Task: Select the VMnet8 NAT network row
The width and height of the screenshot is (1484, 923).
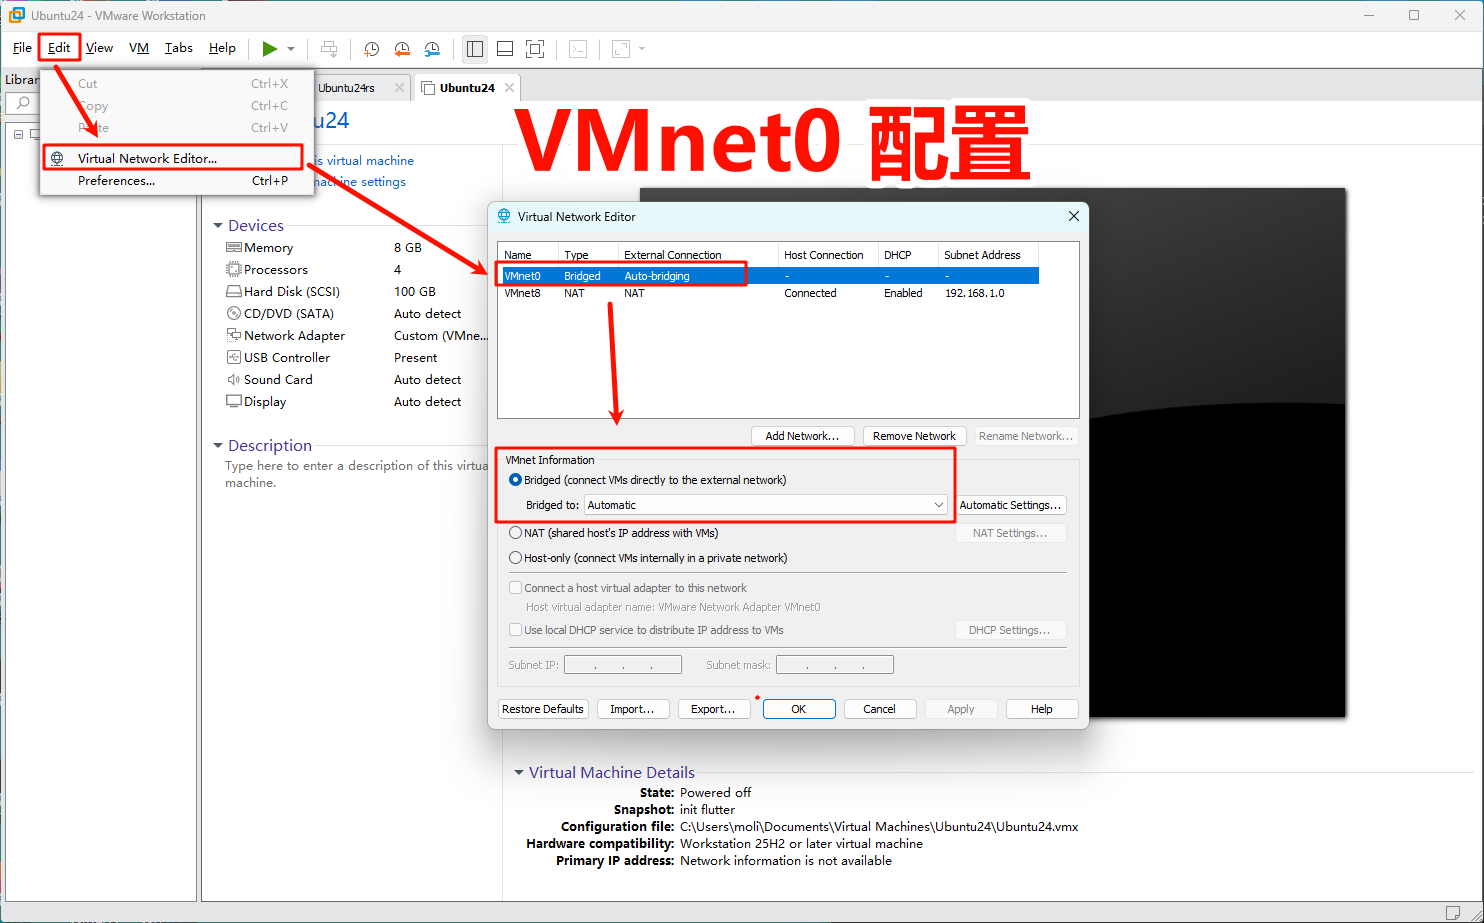Action: coord(768,293)
